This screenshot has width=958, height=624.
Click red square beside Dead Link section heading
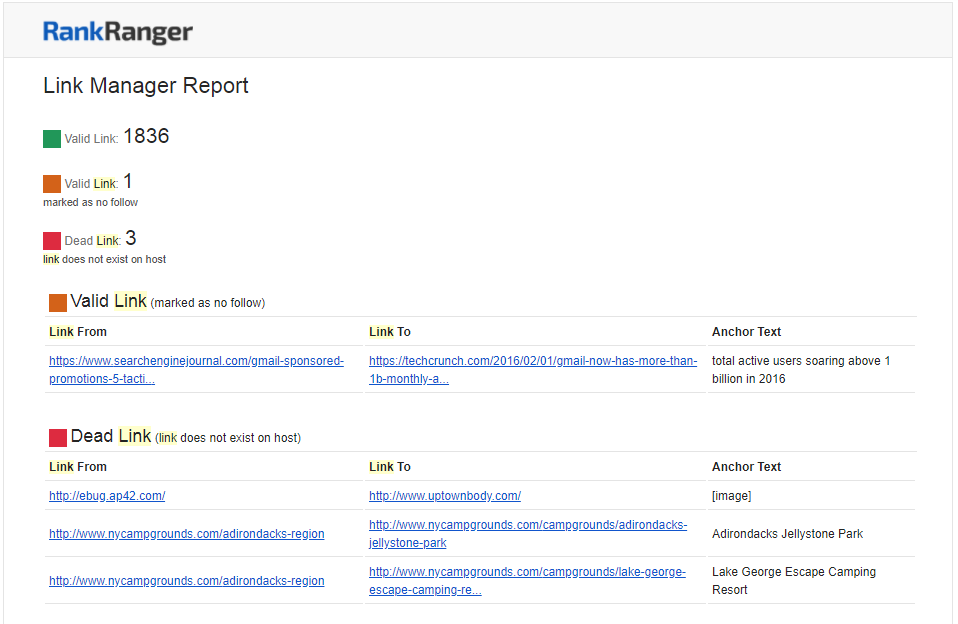[x=58, y=438]
